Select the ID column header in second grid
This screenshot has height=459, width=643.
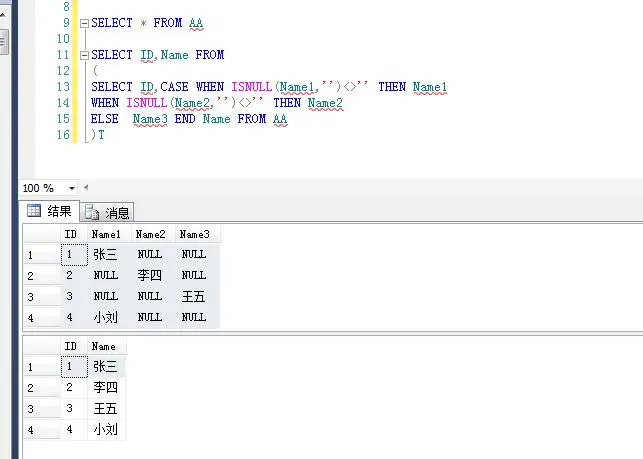coord(74,346)
